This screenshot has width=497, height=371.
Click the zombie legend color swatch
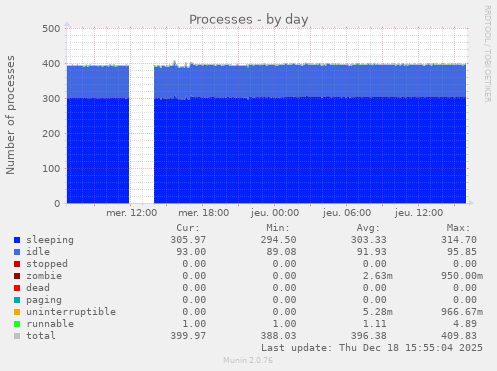pos(17,276)
